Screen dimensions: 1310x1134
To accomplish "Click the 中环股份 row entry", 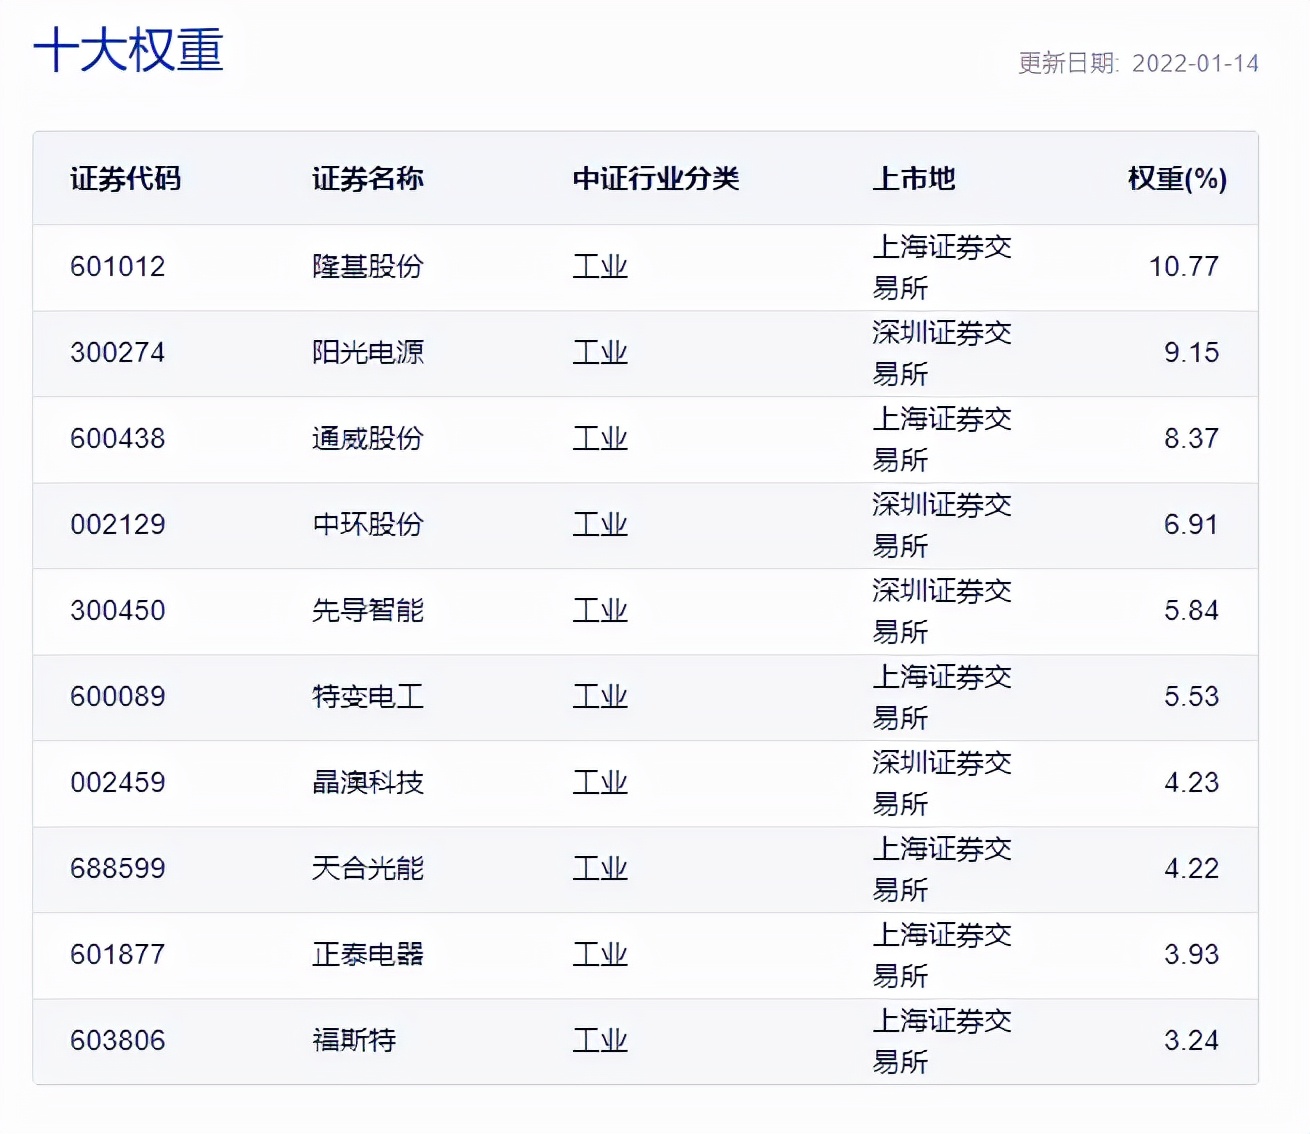I will coord(368,525).
